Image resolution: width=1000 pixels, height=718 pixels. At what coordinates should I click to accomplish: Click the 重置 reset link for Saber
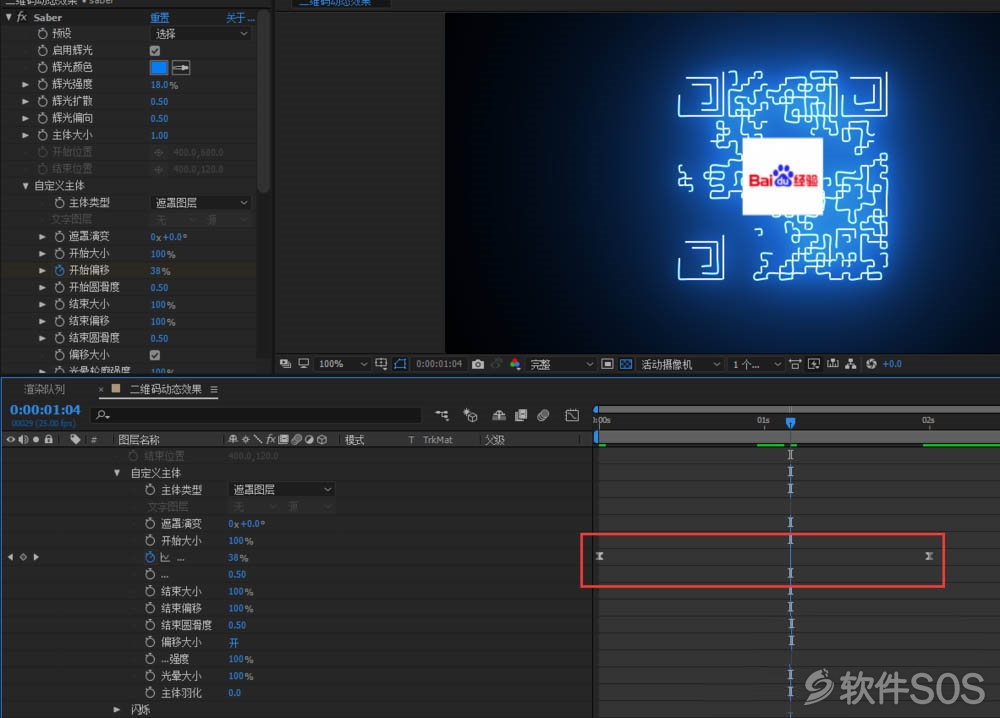coord(159,18)
